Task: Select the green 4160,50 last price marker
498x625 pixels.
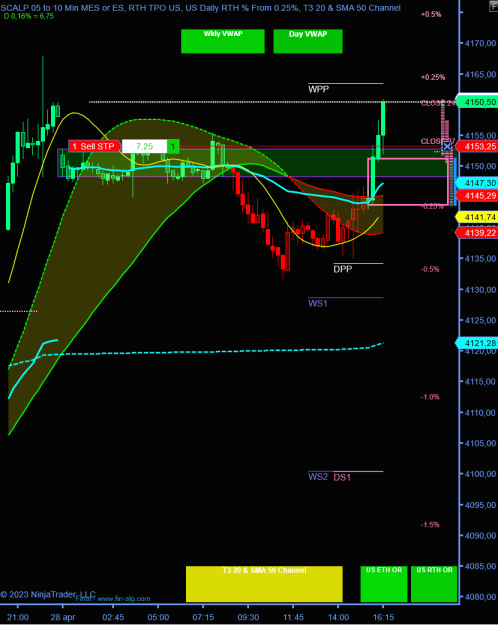Action: tap(477, 102)
